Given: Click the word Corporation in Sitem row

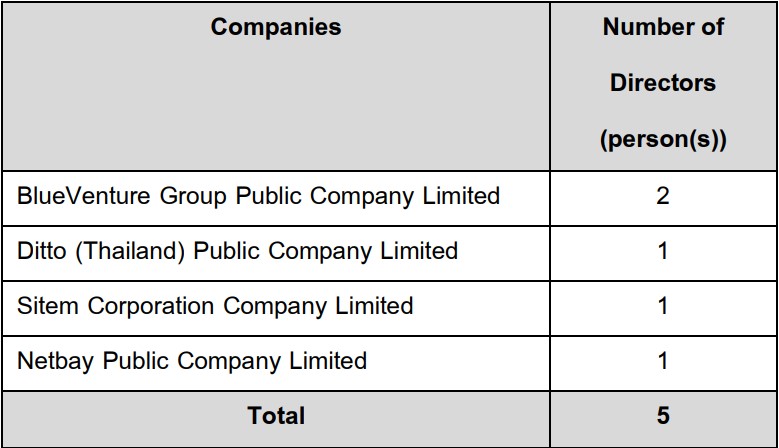Looking at the screenshot, I should point(151,306).
